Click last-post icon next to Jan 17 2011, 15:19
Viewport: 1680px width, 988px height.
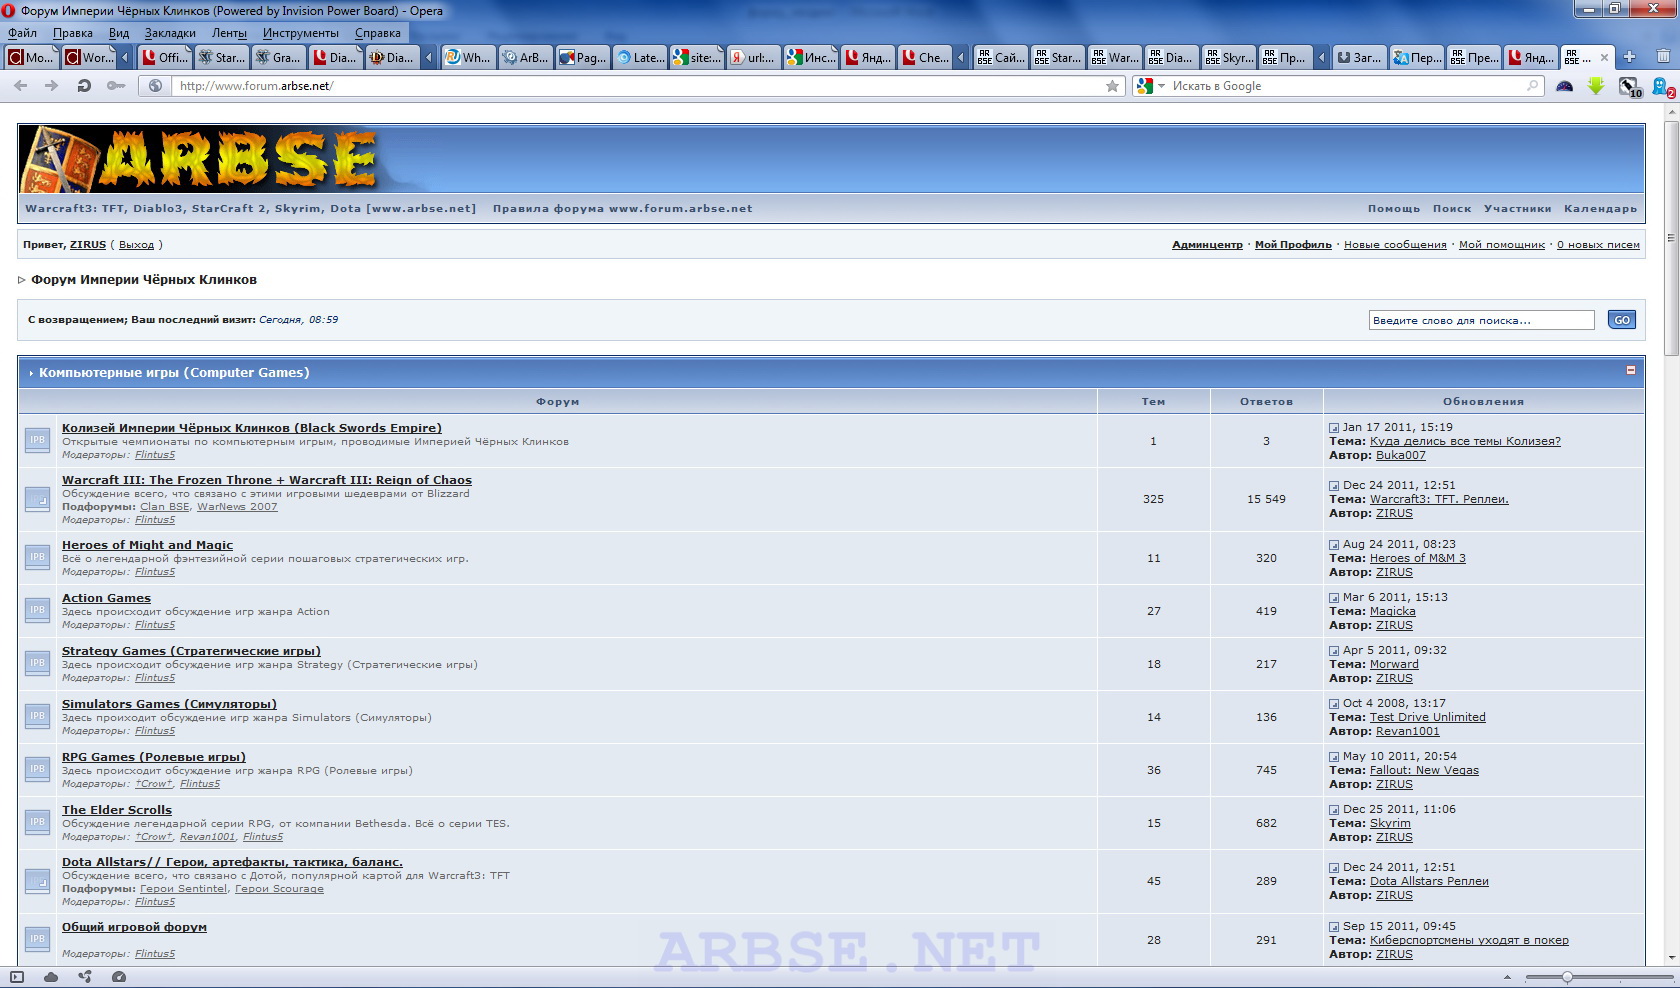click(1334, 428)
